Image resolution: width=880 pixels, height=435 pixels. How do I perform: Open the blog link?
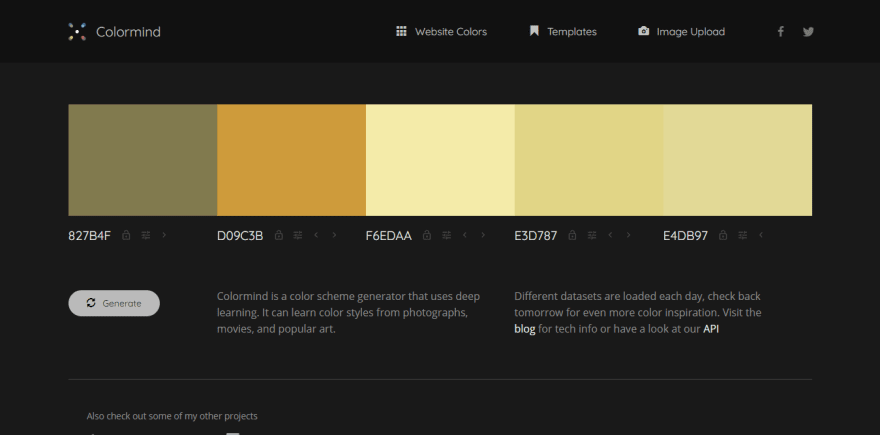525,329
